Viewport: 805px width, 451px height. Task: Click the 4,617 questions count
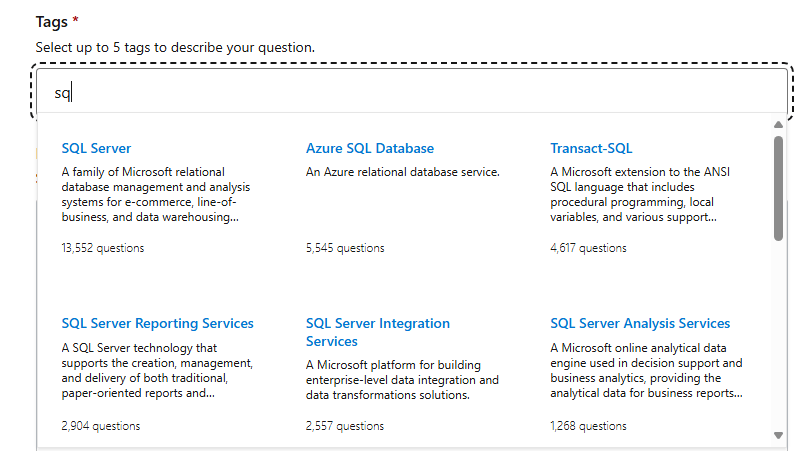589,247
